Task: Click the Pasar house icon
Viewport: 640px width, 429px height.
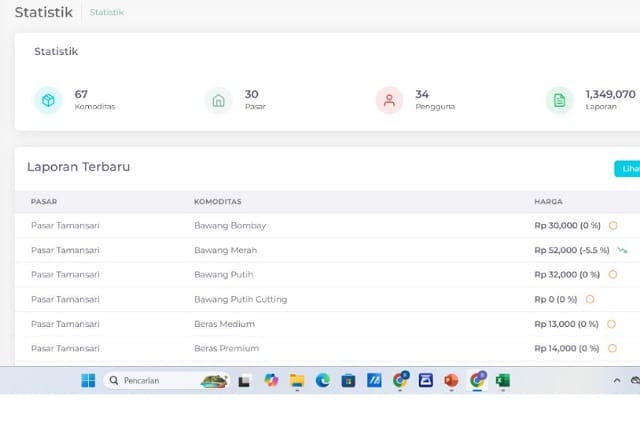Action: click(x=218, y=100)
